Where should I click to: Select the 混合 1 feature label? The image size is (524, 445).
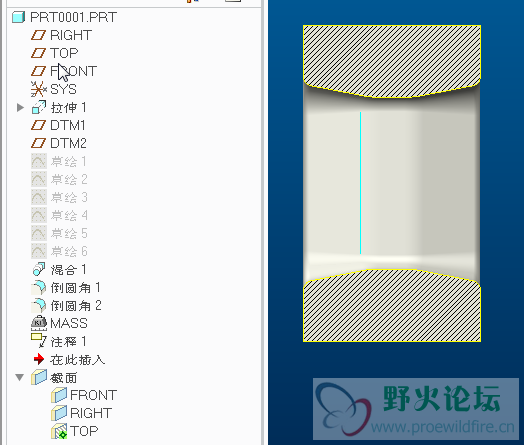69,269
